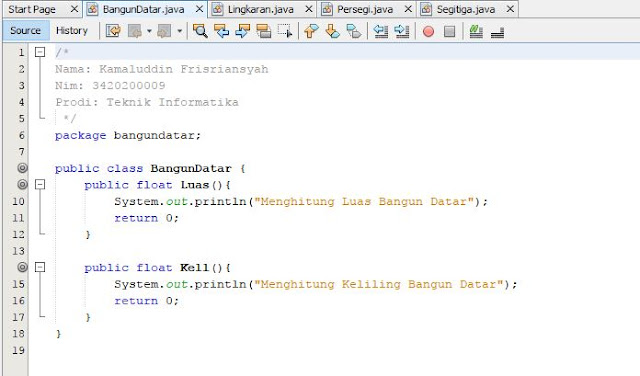Toggle bookmark on current line
640x376 pixels.
pos(354,31)
